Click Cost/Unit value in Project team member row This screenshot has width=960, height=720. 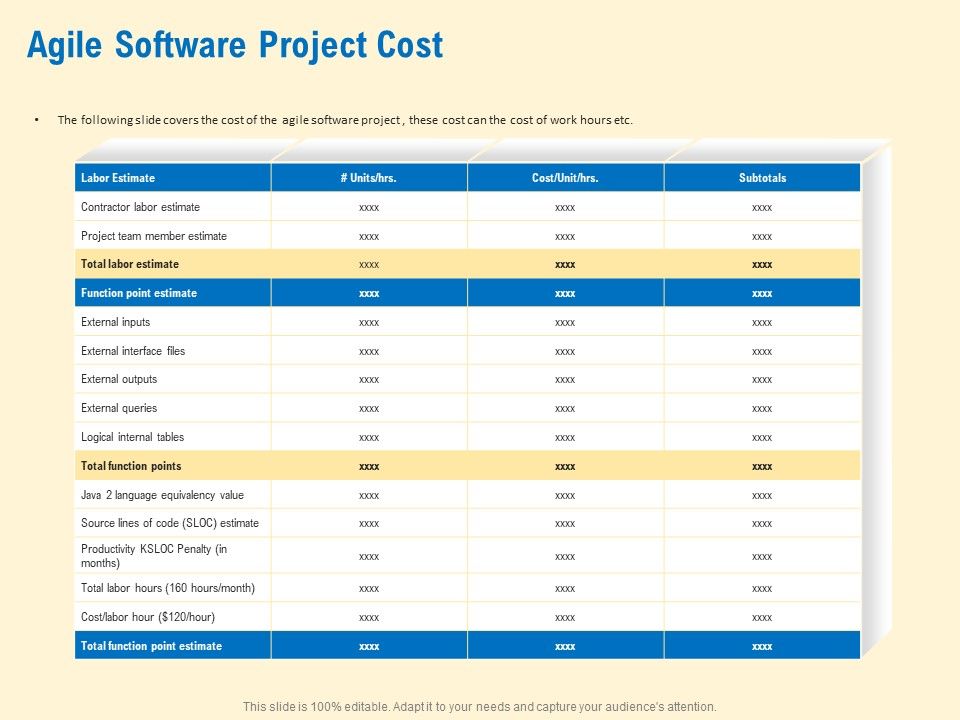coord(565,236)
